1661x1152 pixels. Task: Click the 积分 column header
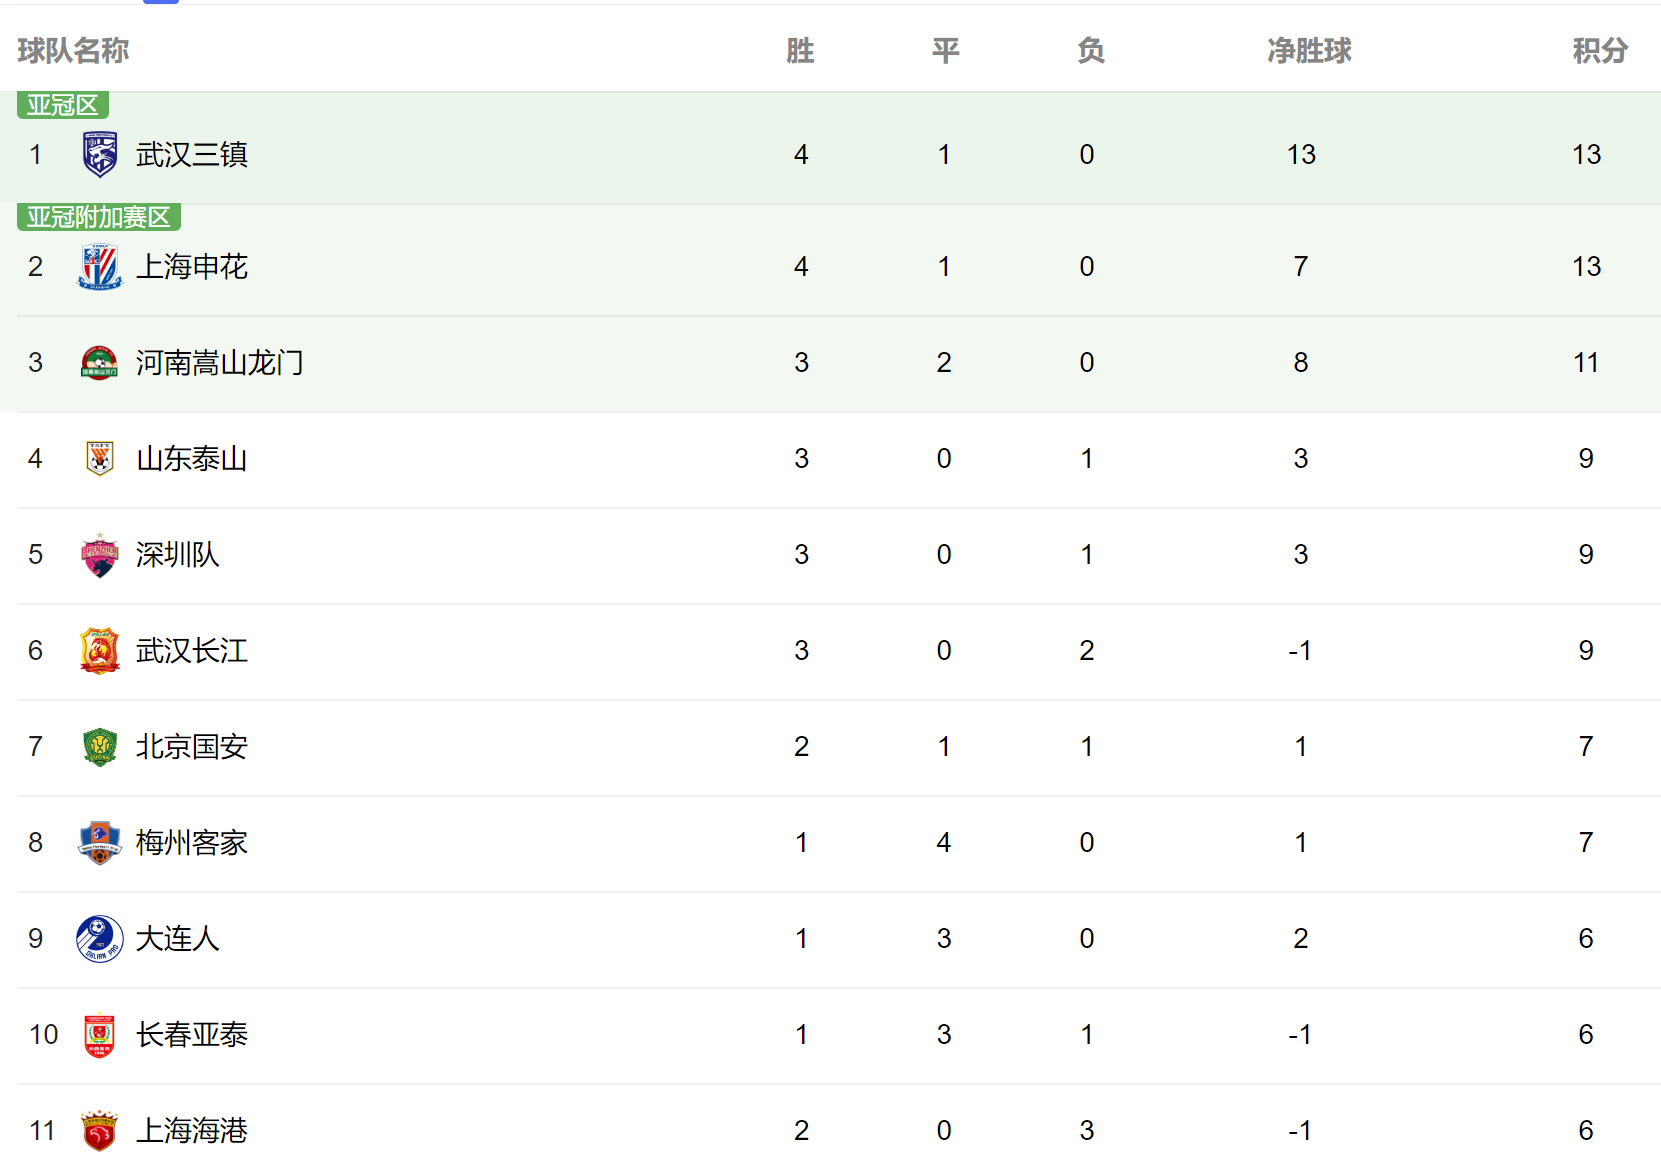[1600, 50]
